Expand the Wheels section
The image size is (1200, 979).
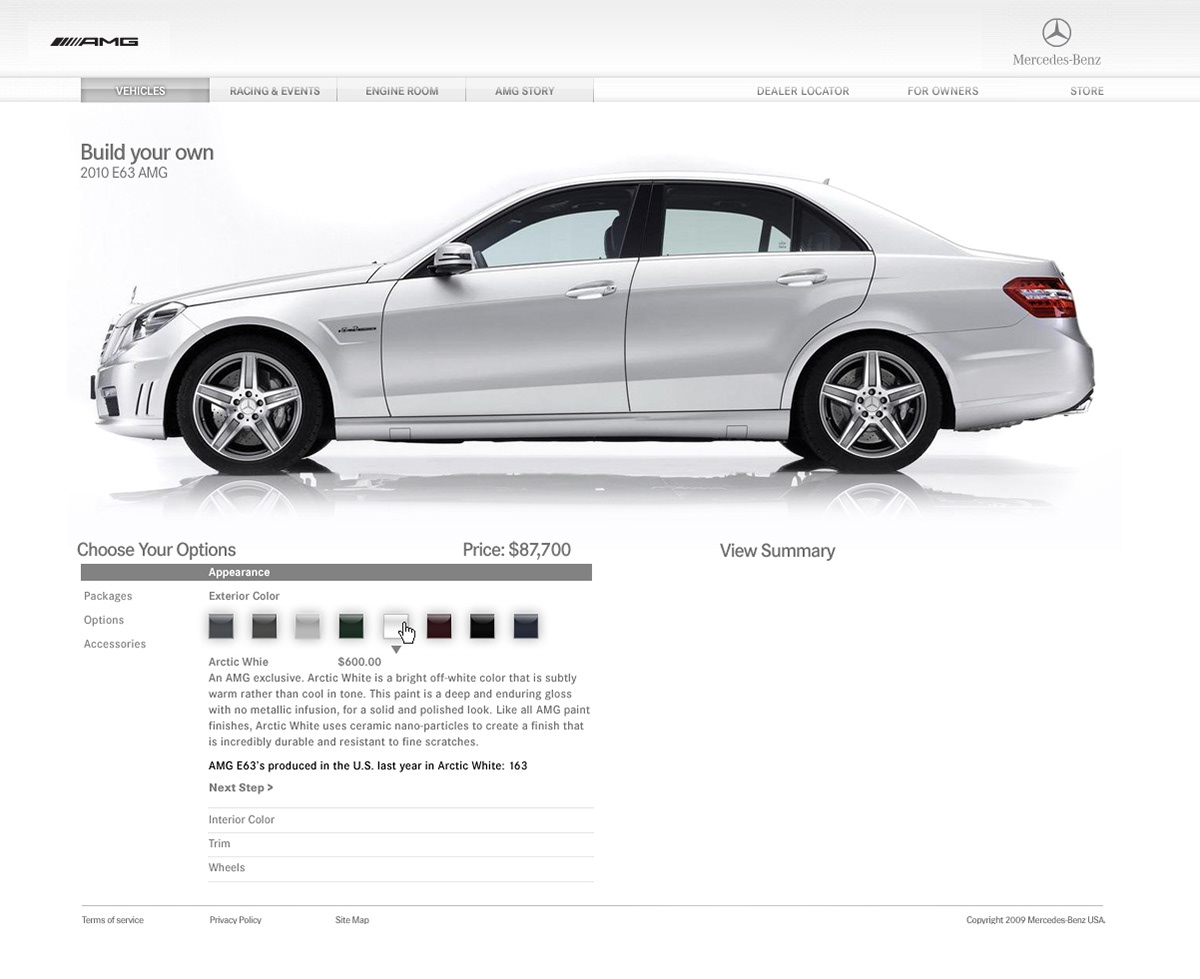point(401,868)
